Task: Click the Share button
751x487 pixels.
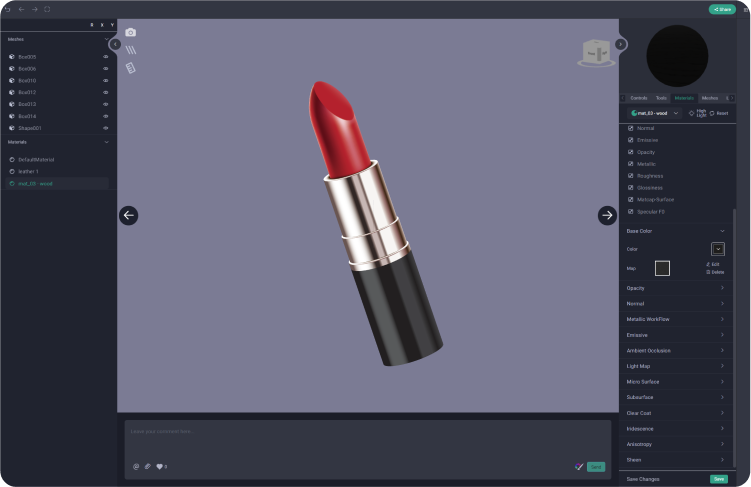Action: [x=721, y=9]
